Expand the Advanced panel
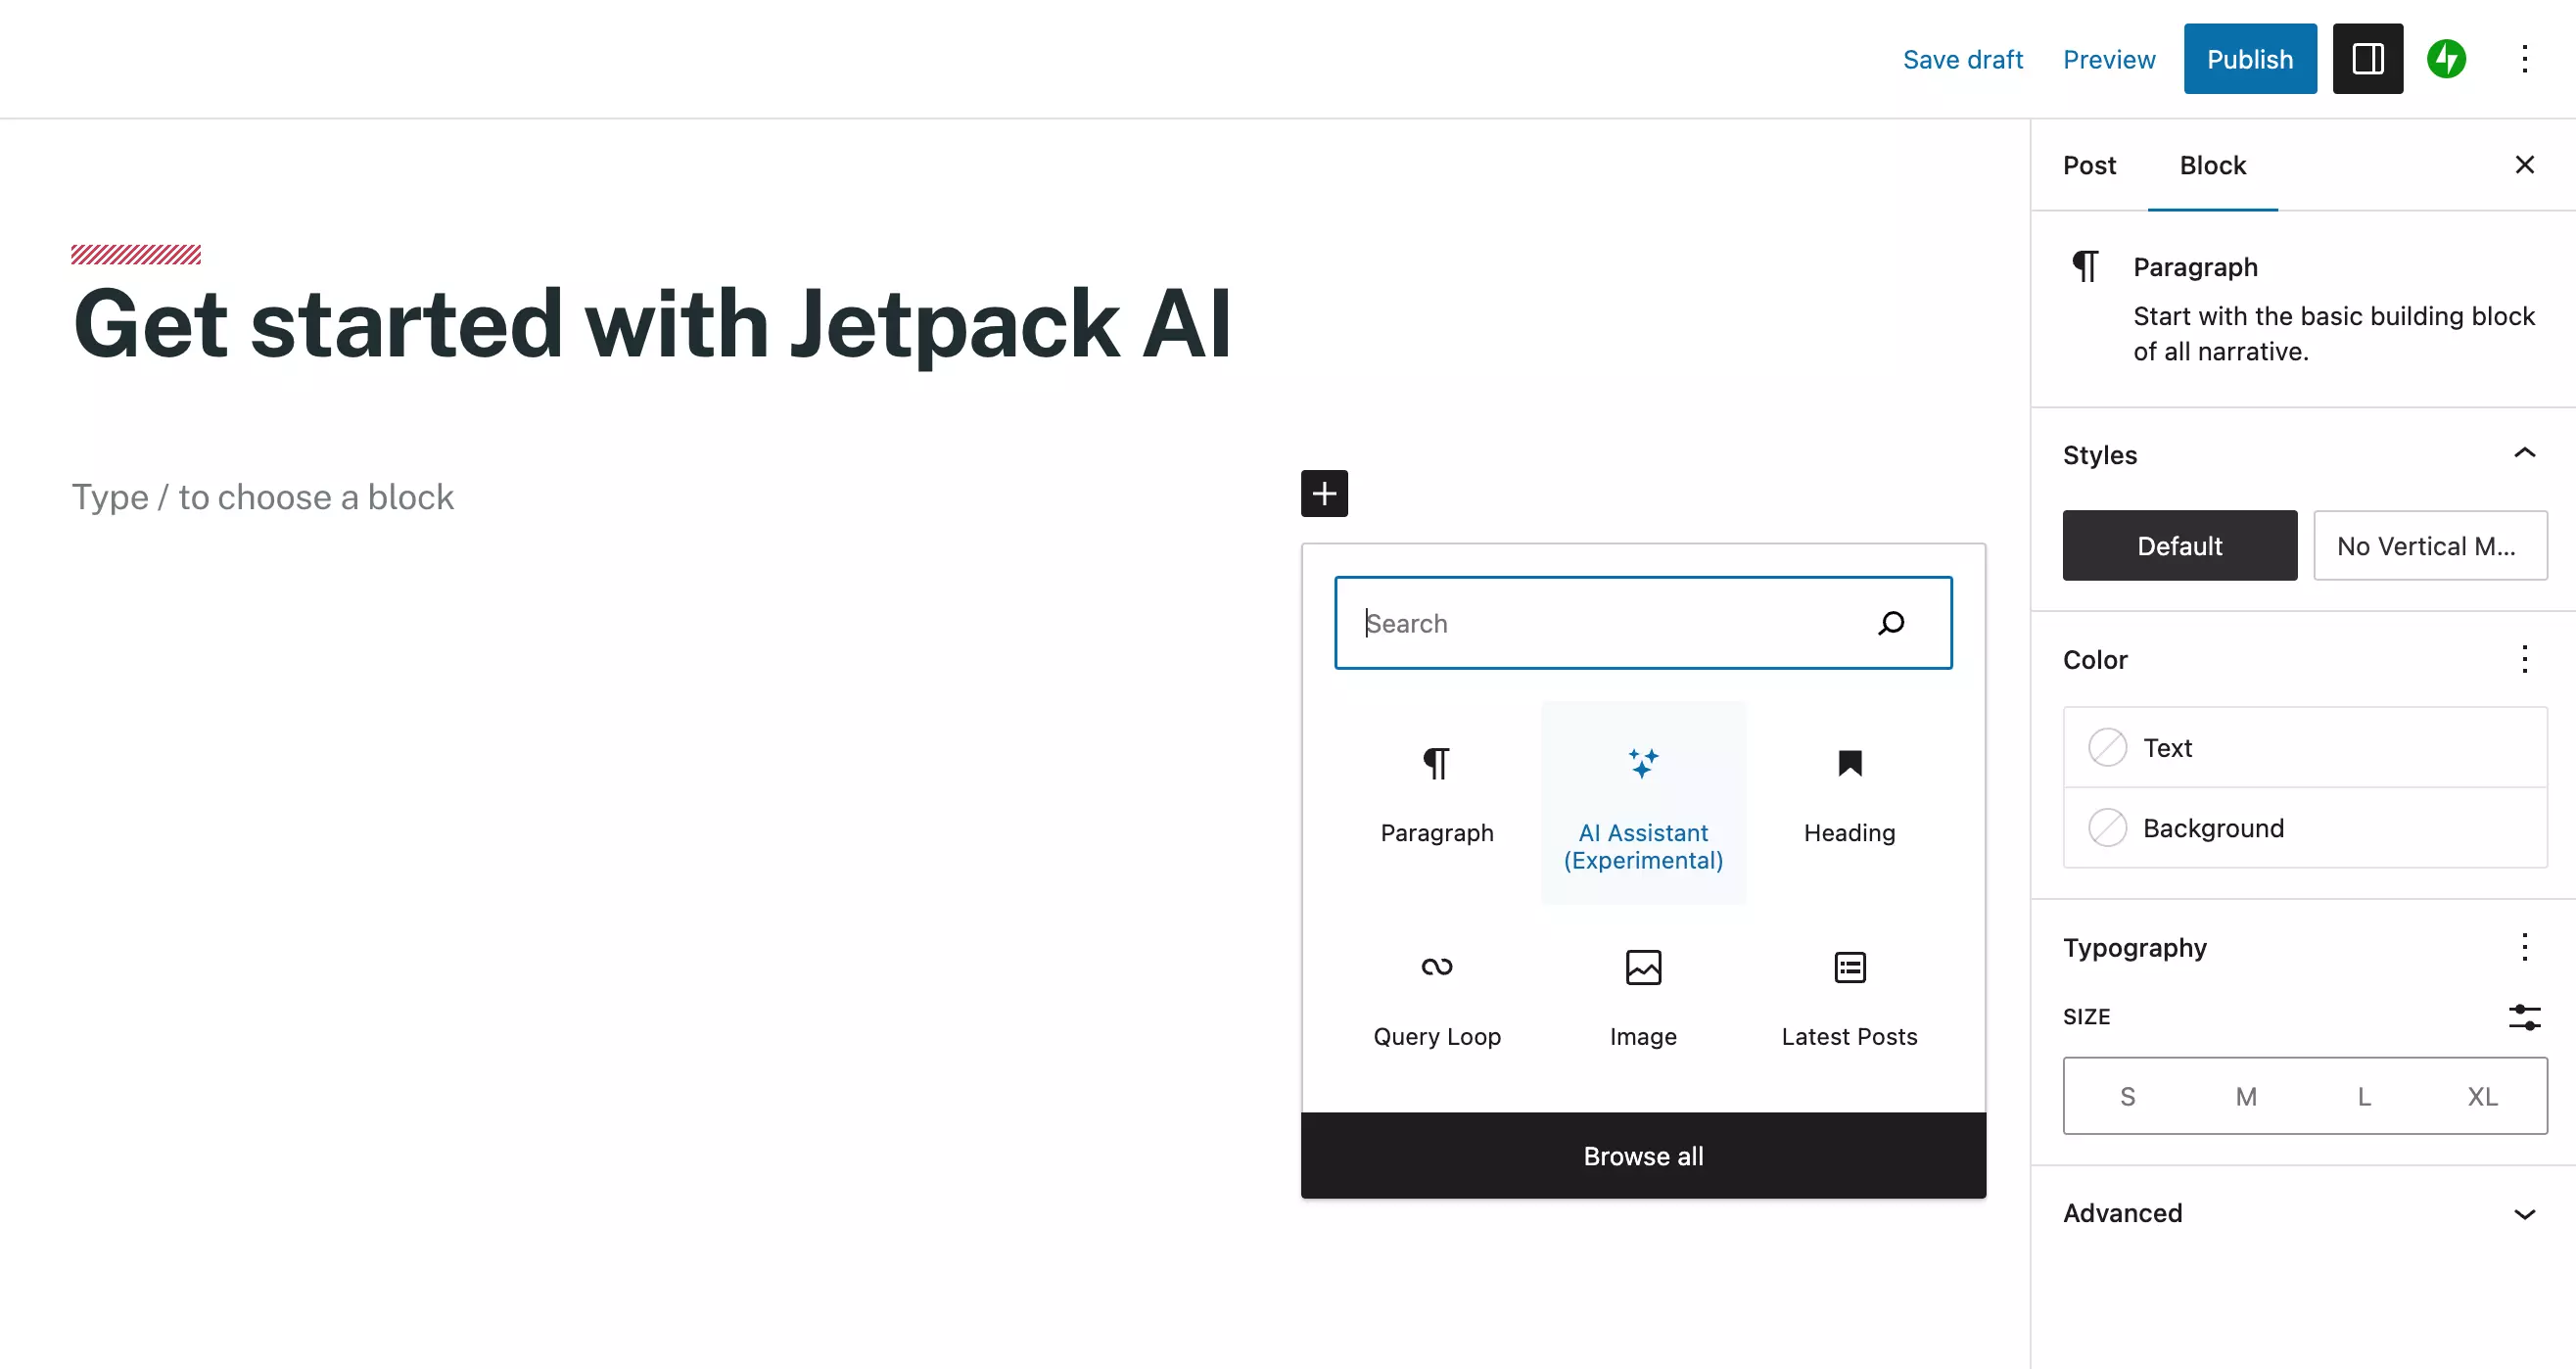Viewport: 2576px width, 1369px height. 2524,1214
